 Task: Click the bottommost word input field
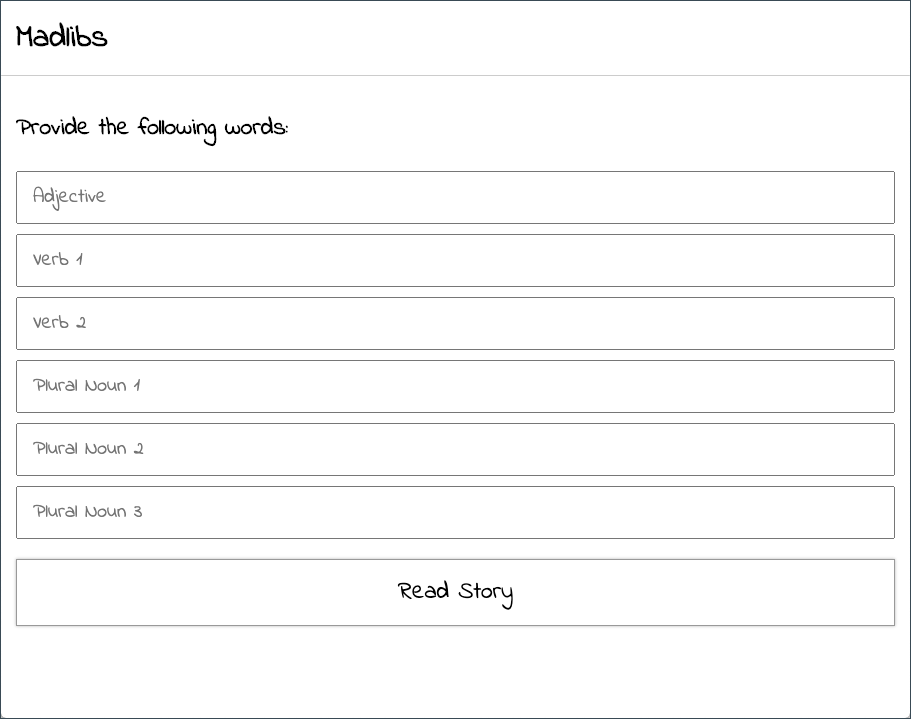455,512
